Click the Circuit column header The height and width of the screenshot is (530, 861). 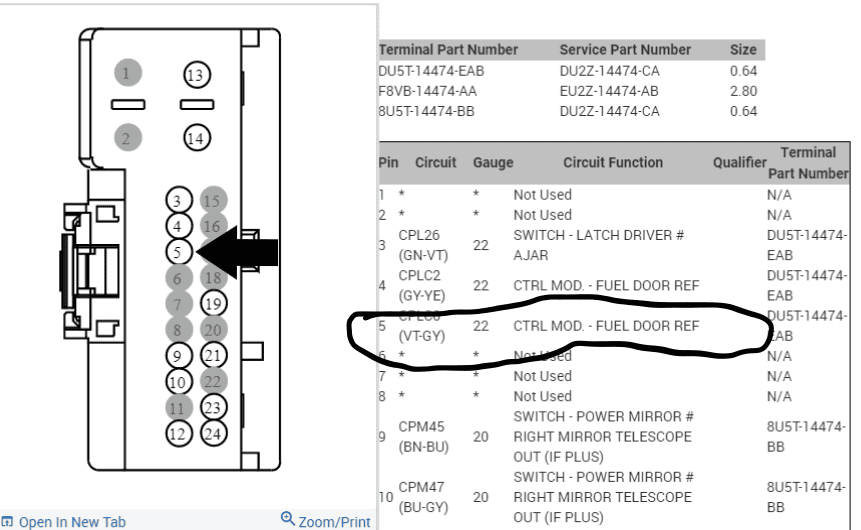(x=435, y=163)
